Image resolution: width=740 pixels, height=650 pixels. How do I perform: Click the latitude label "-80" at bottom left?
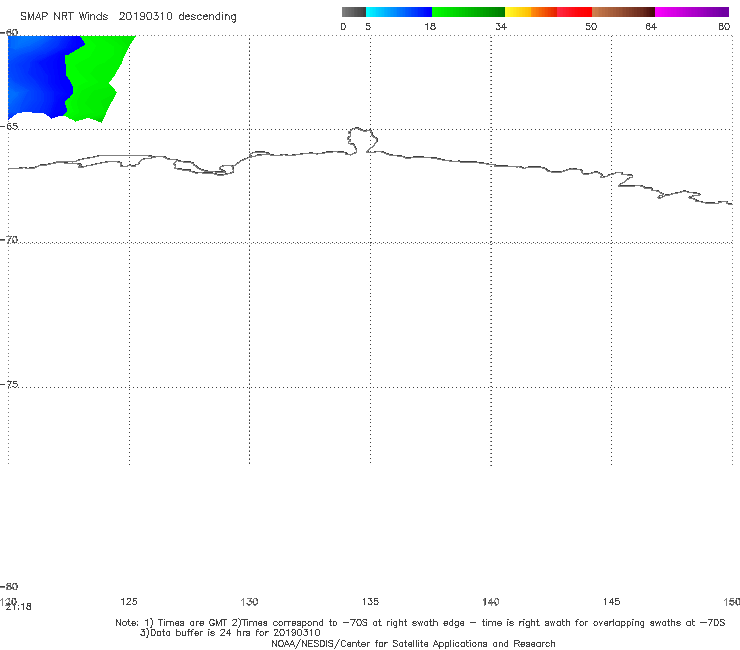click(9, 586)
